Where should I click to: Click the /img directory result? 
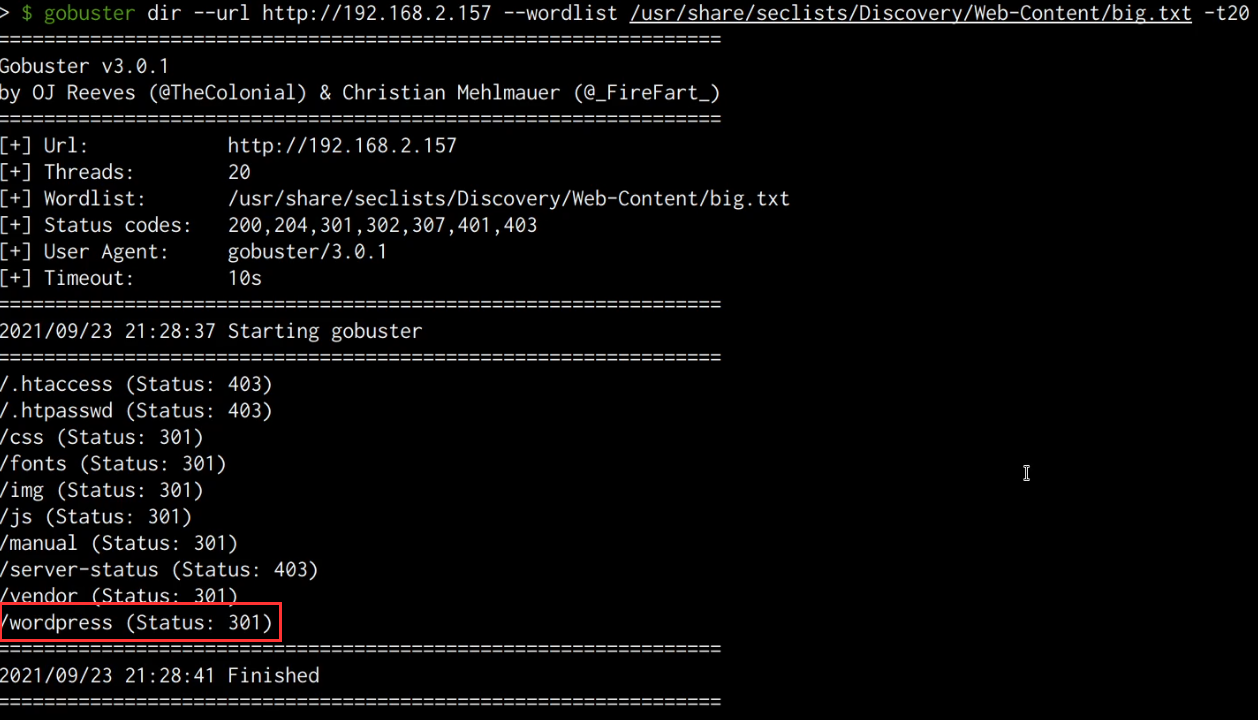pyautogui.click(x=102, y=490)
